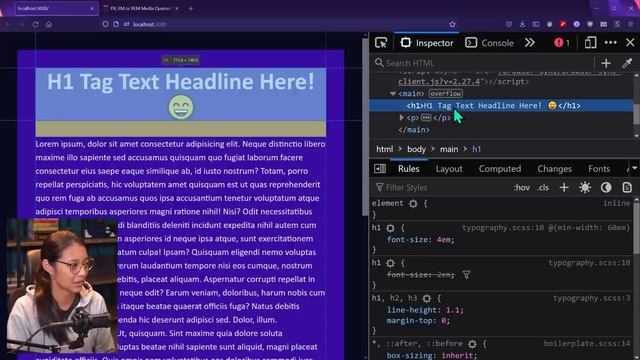
Task: Switch to the Fonts tab
Action: [x=599, y=169]
